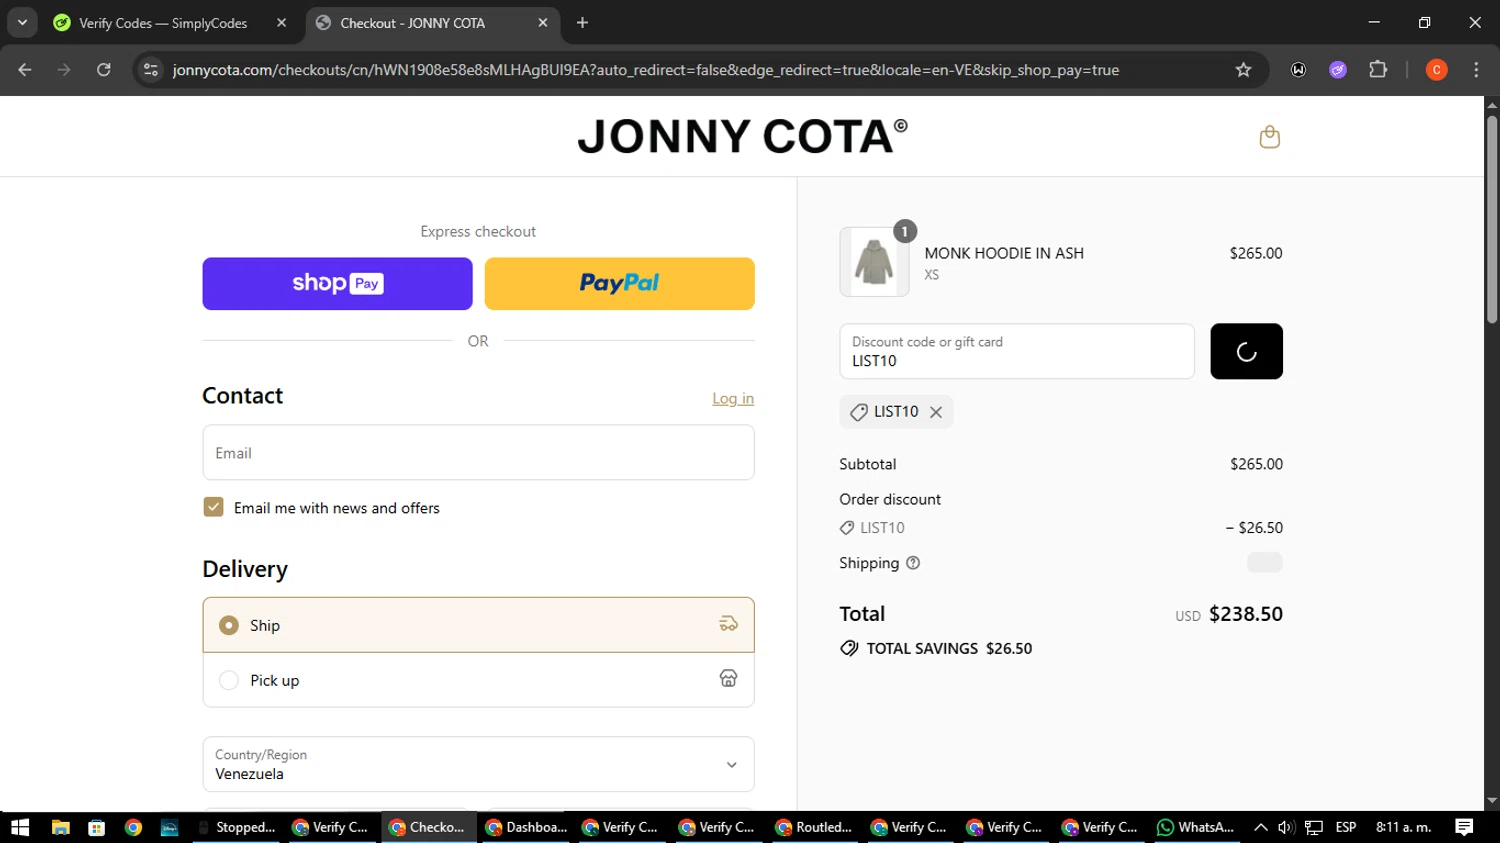Click the − $26.50 discount amount
The image size is (1500, 843).
point(1254,528)
